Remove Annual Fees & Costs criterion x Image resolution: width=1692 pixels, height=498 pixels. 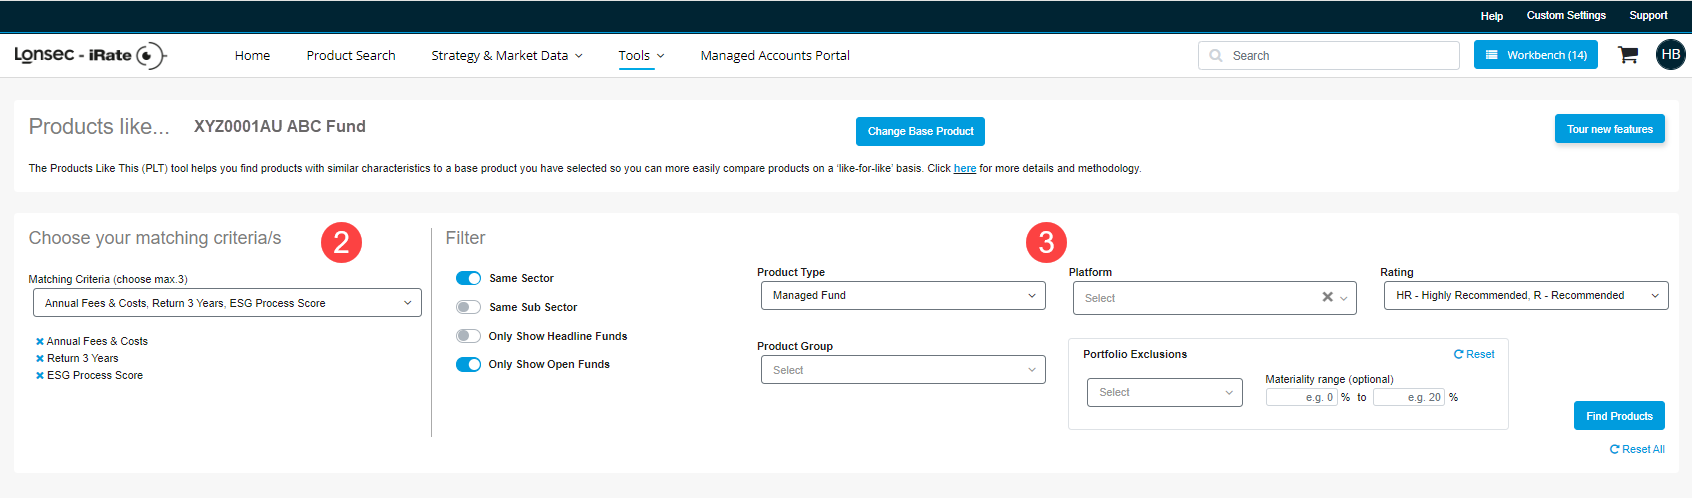click(x=40, y=342)
